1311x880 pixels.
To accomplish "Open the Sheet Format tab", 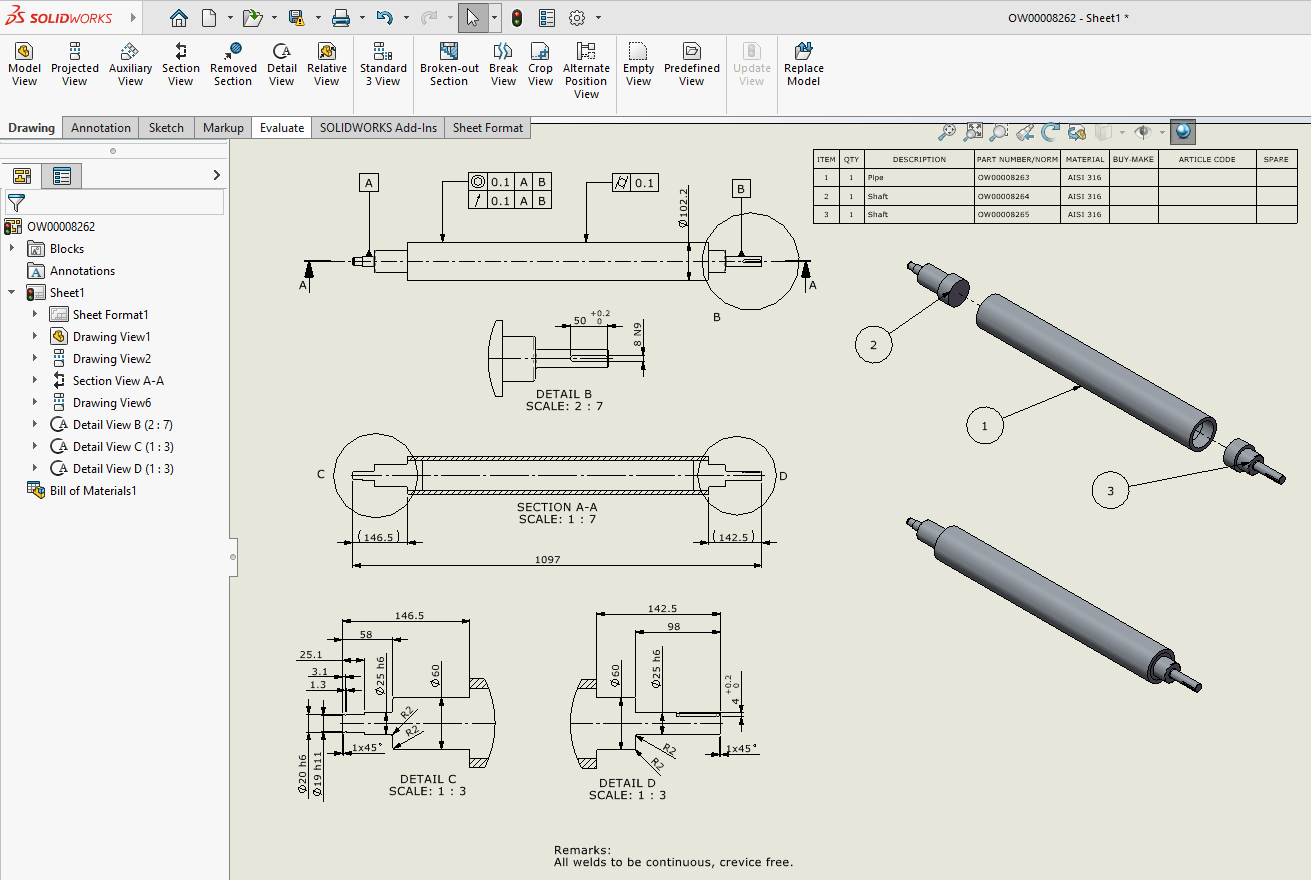I will click(487, 128).
